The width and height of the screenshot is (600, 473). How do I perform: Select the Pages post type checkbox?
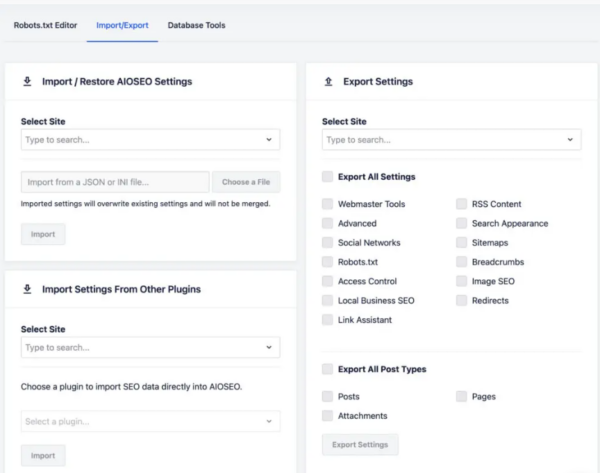click(x=462, y=396)
